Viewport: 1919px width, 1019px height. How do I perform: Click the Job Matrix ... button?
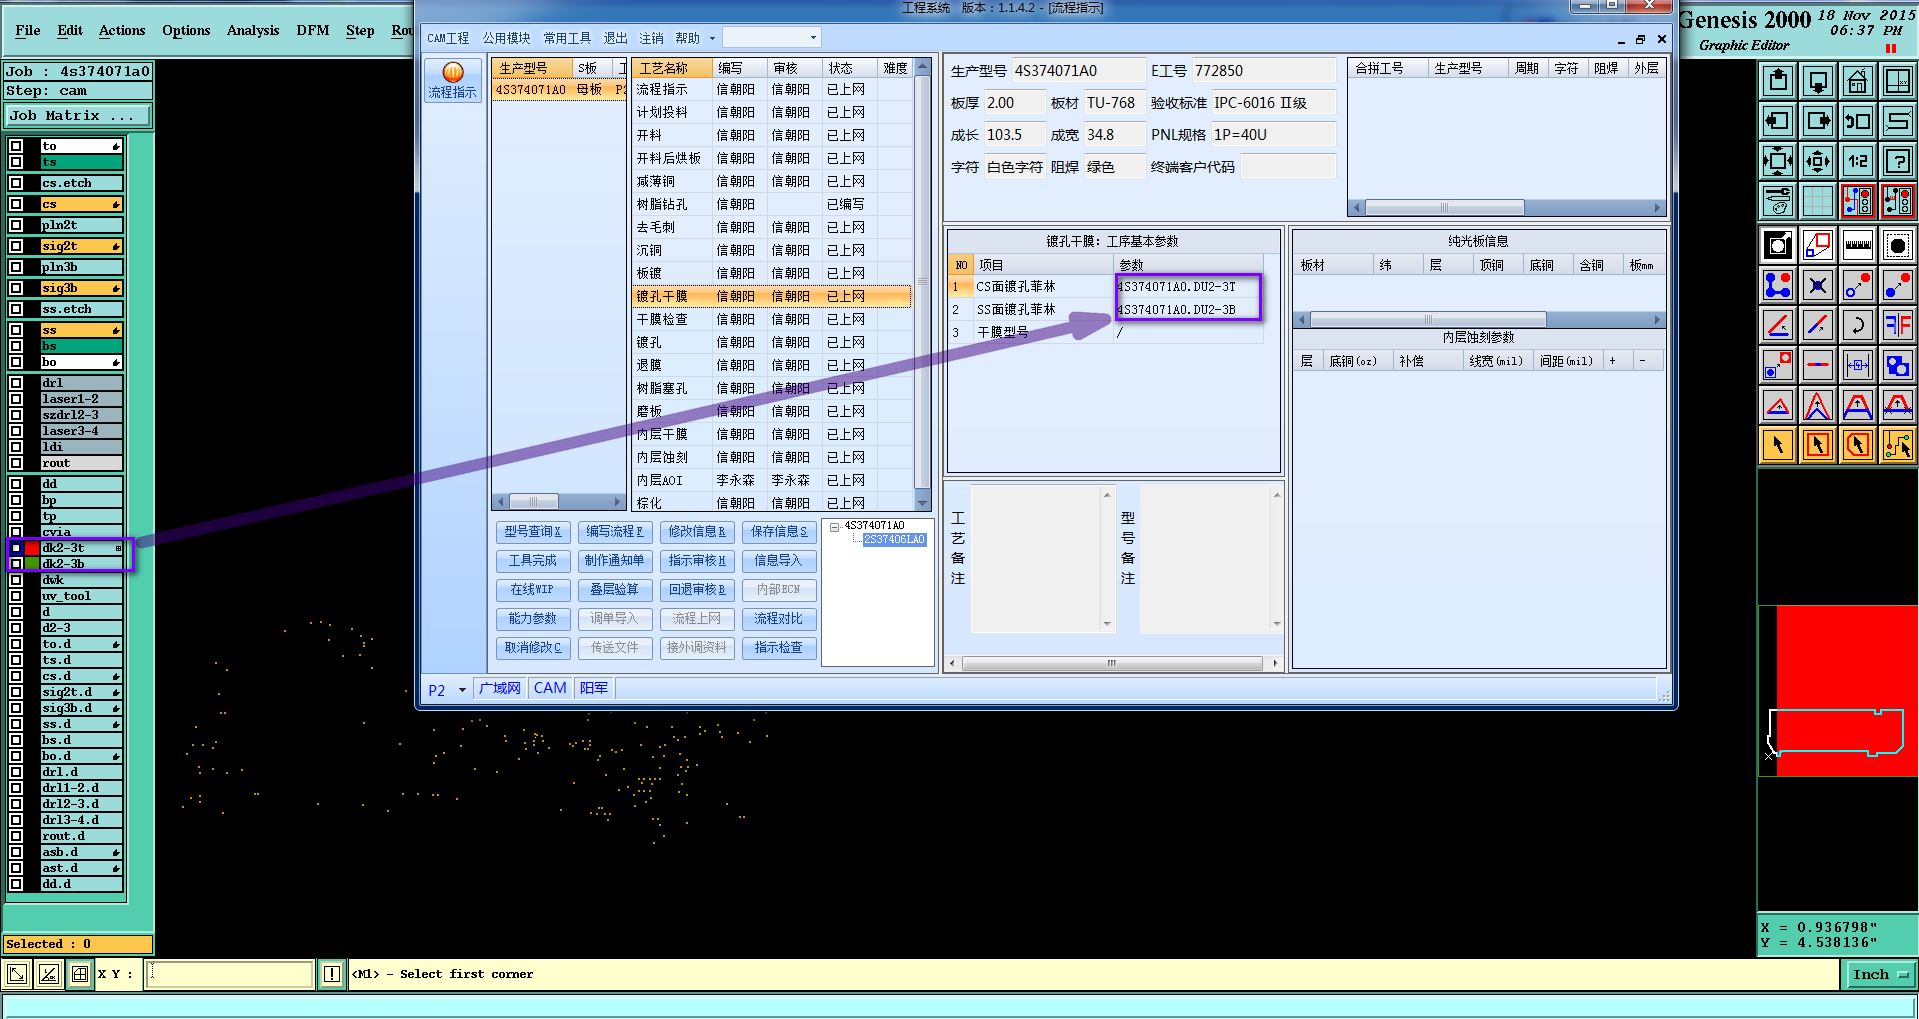tap(78, 116)
